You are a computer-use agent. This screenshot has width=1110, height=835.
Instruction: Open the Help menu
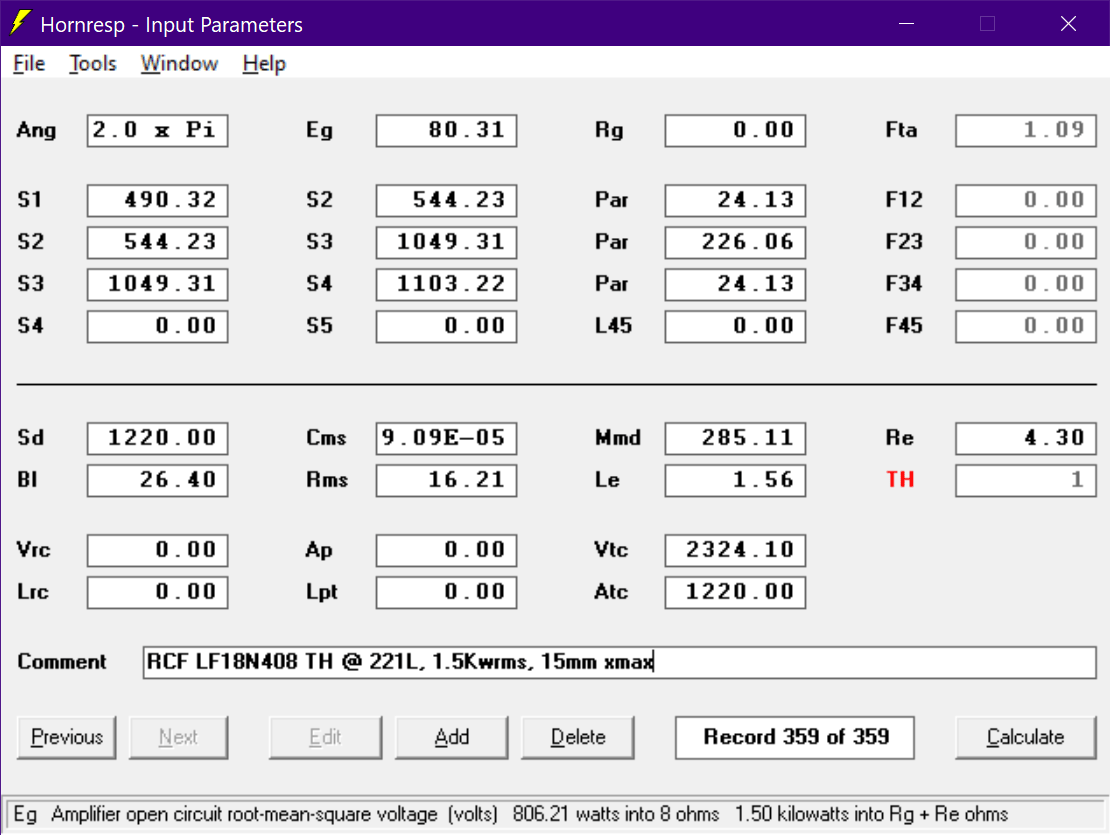click(x=264, y=64)
